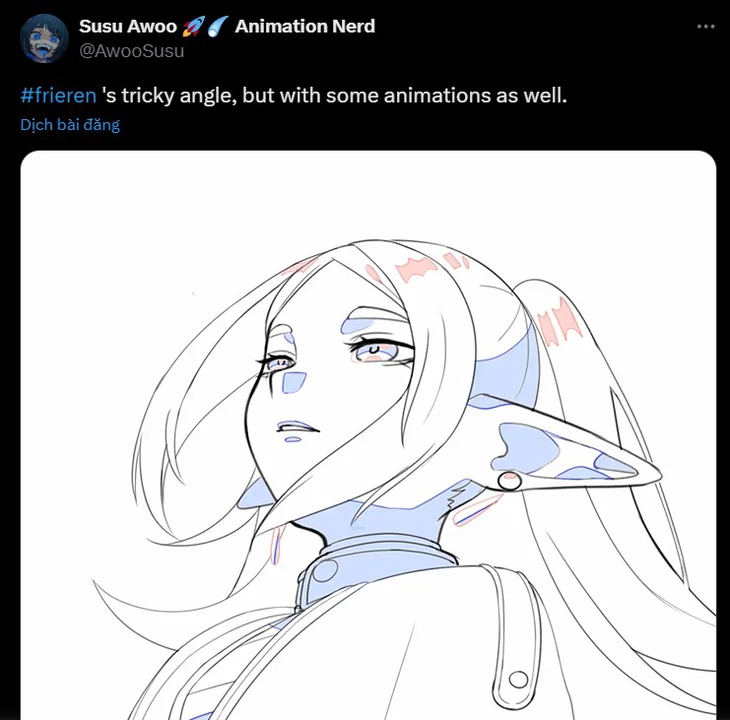Click the round button on the collar
The image size is (730, 720).
click(325, 571)
